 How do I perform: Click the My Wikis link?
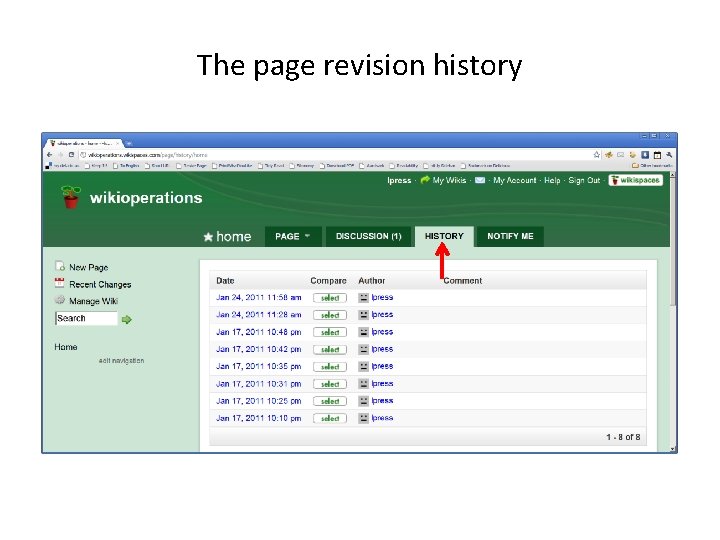449,180
